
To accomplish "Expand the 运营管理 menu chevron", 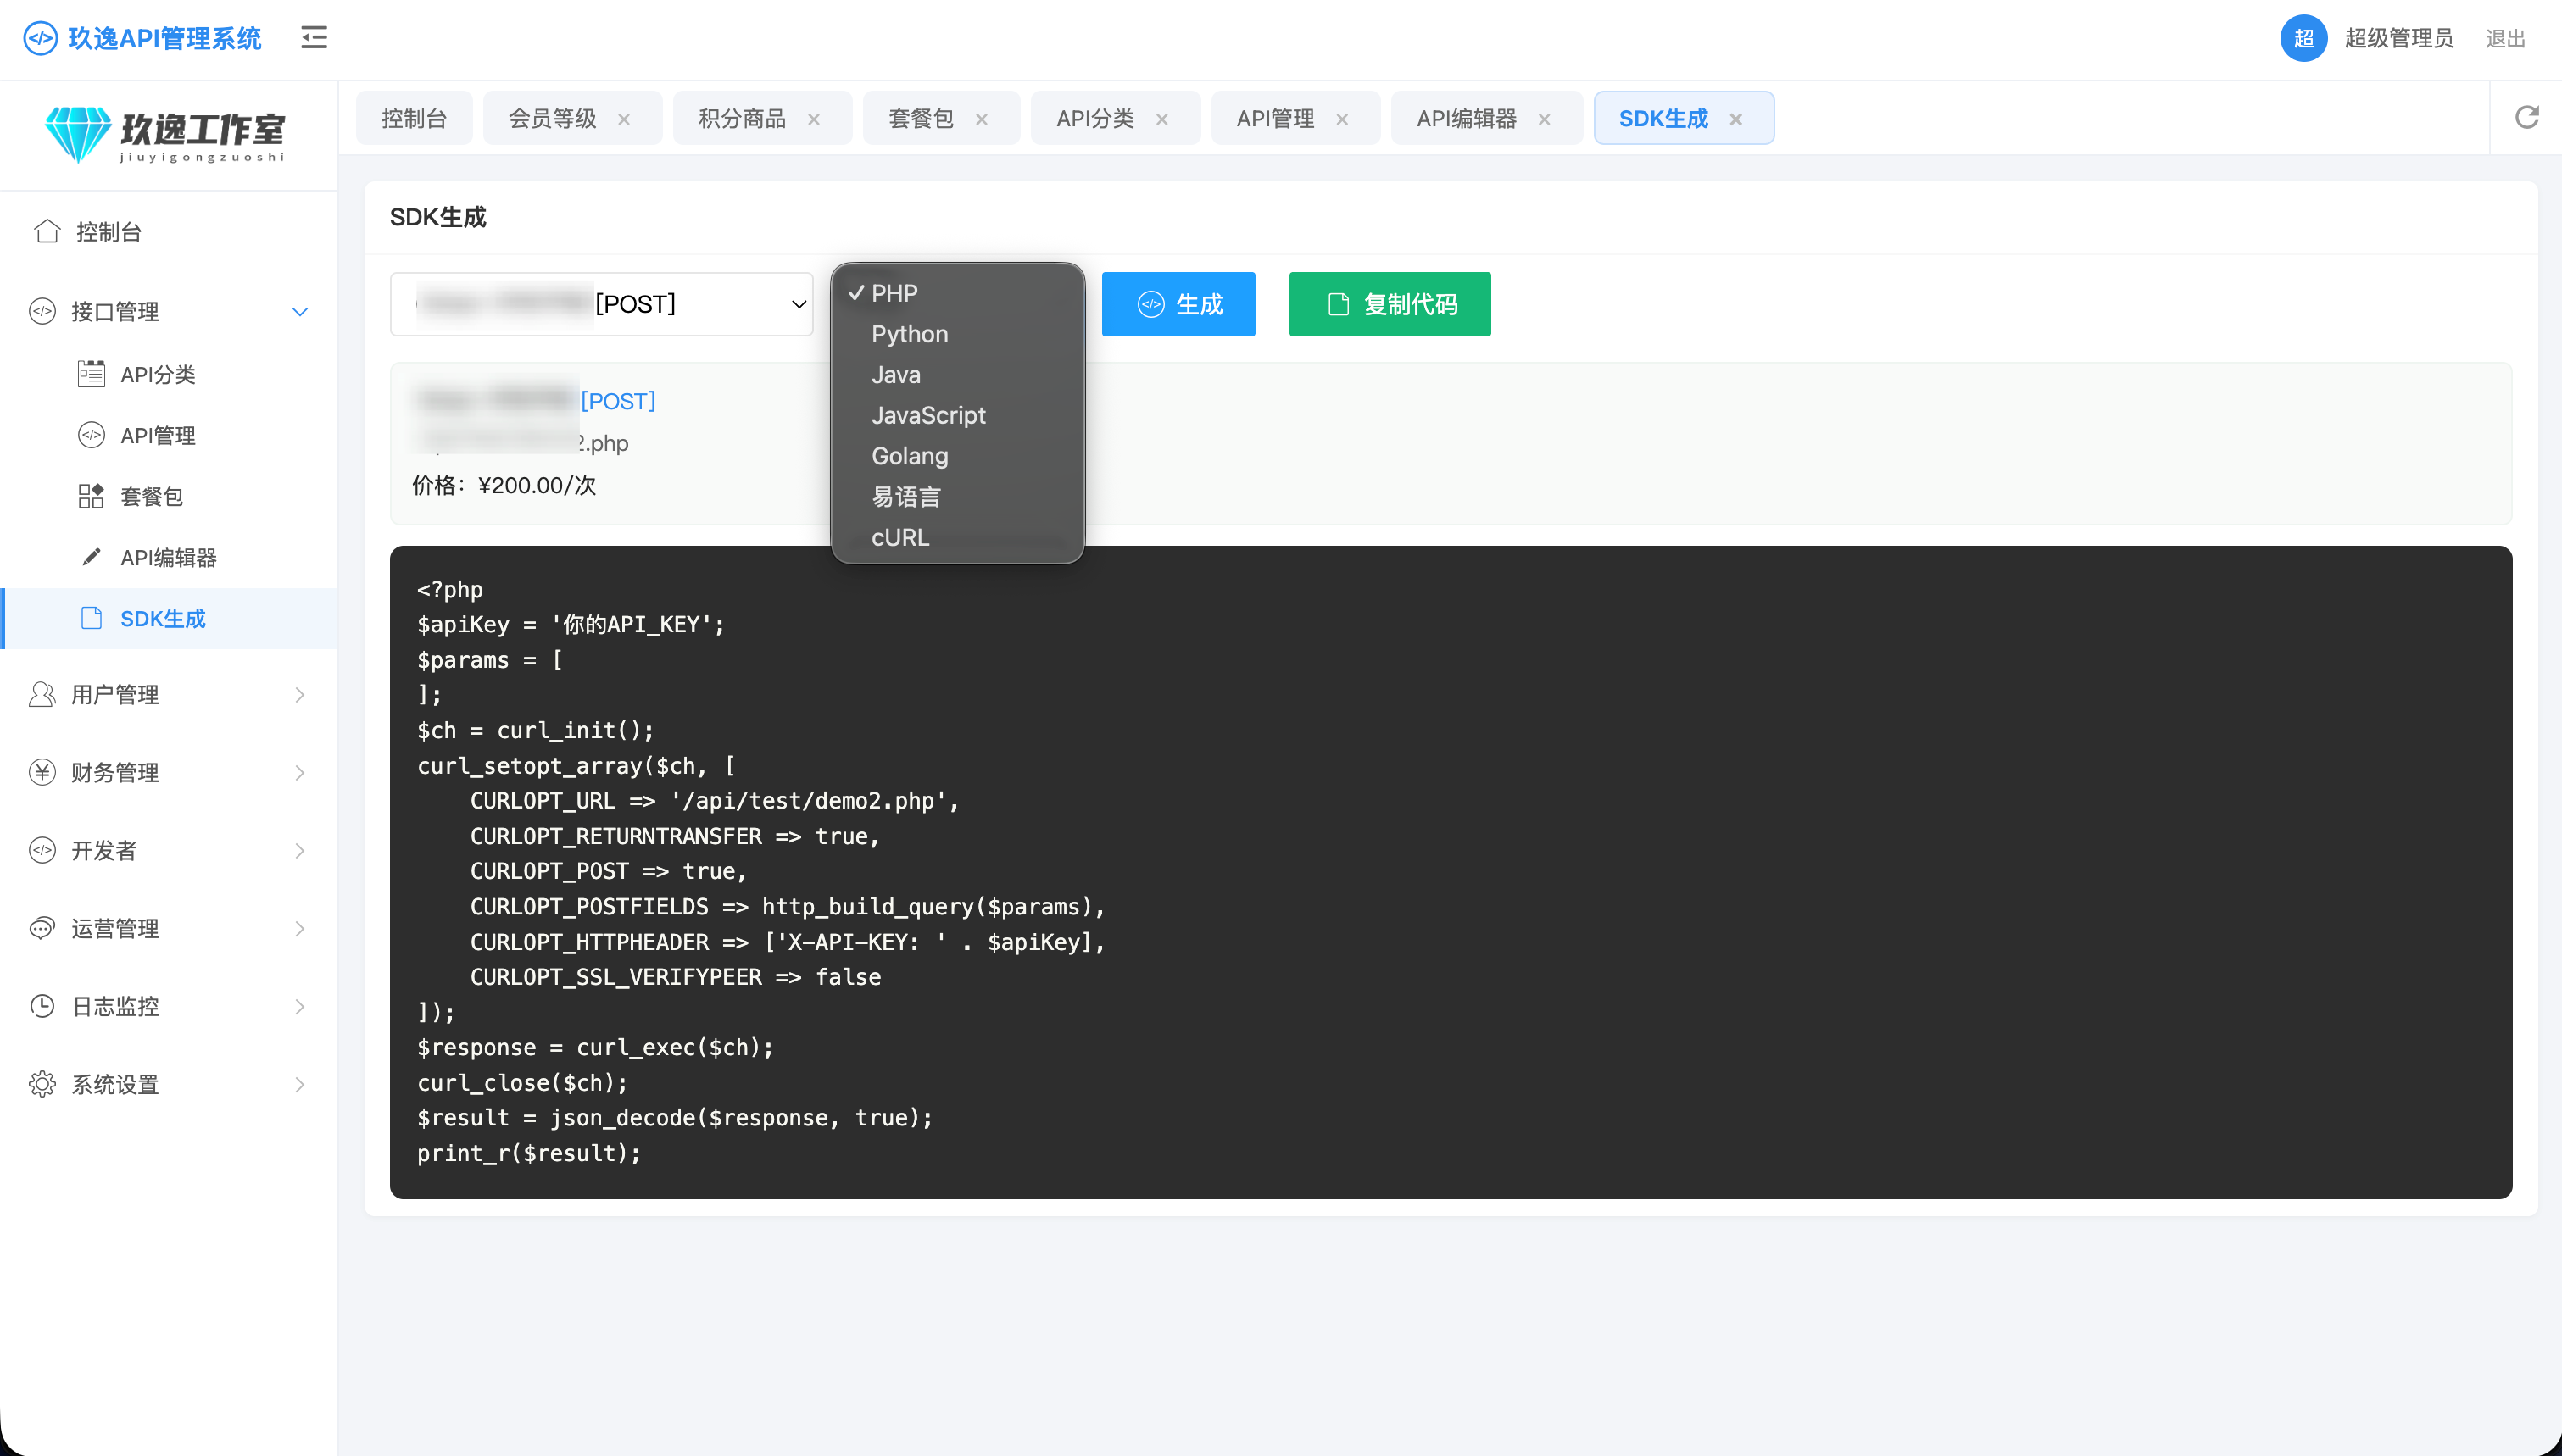I will click(299, 929).
